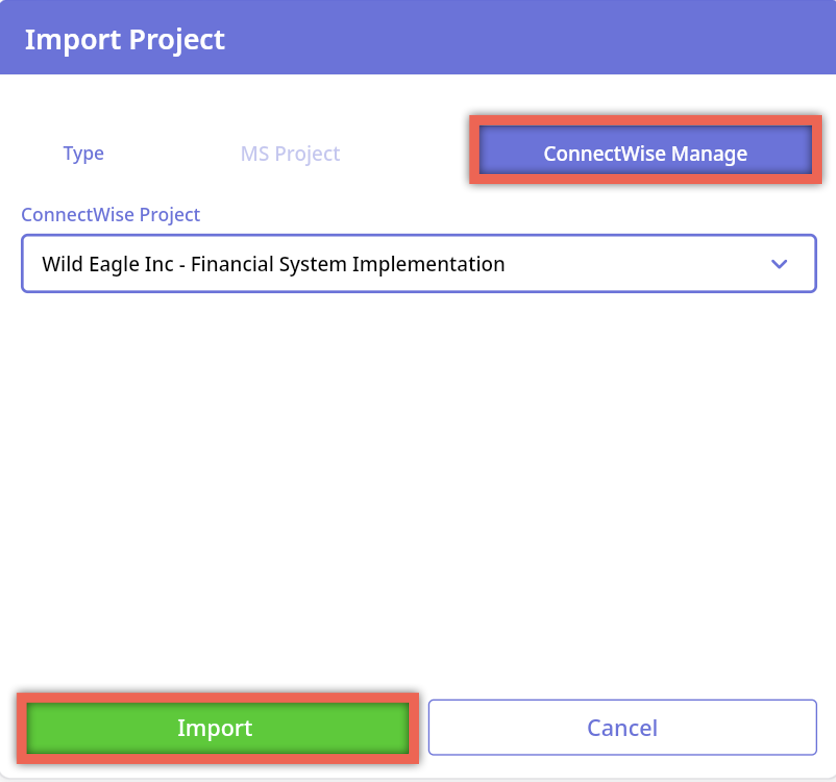Click the Type label text

[x=83, y=154]
